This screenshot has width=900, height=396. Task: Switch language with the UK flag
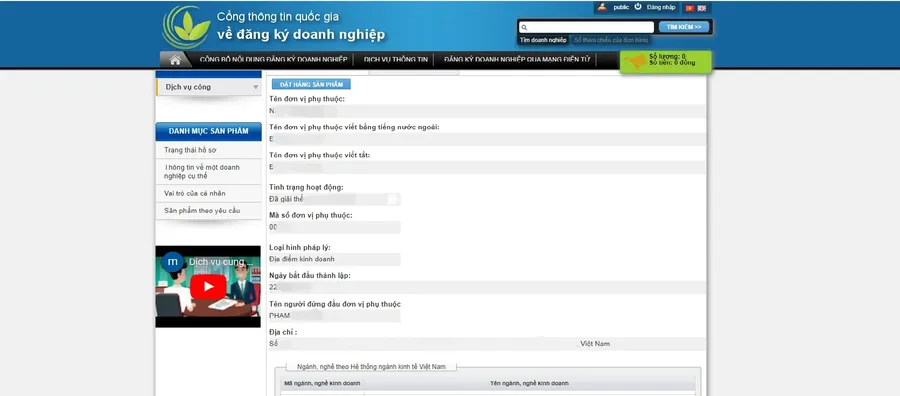click(x=701, y=8)
